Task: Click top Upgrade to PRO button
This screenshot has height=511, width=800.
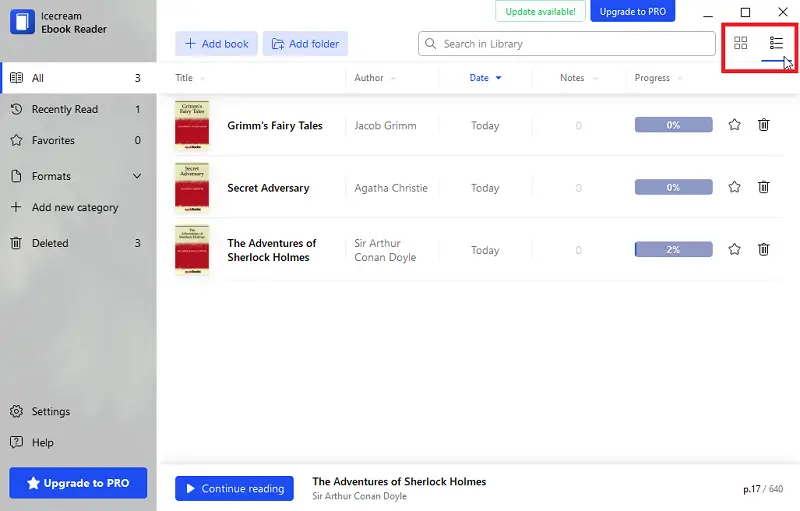Action: tap(633, 11)
